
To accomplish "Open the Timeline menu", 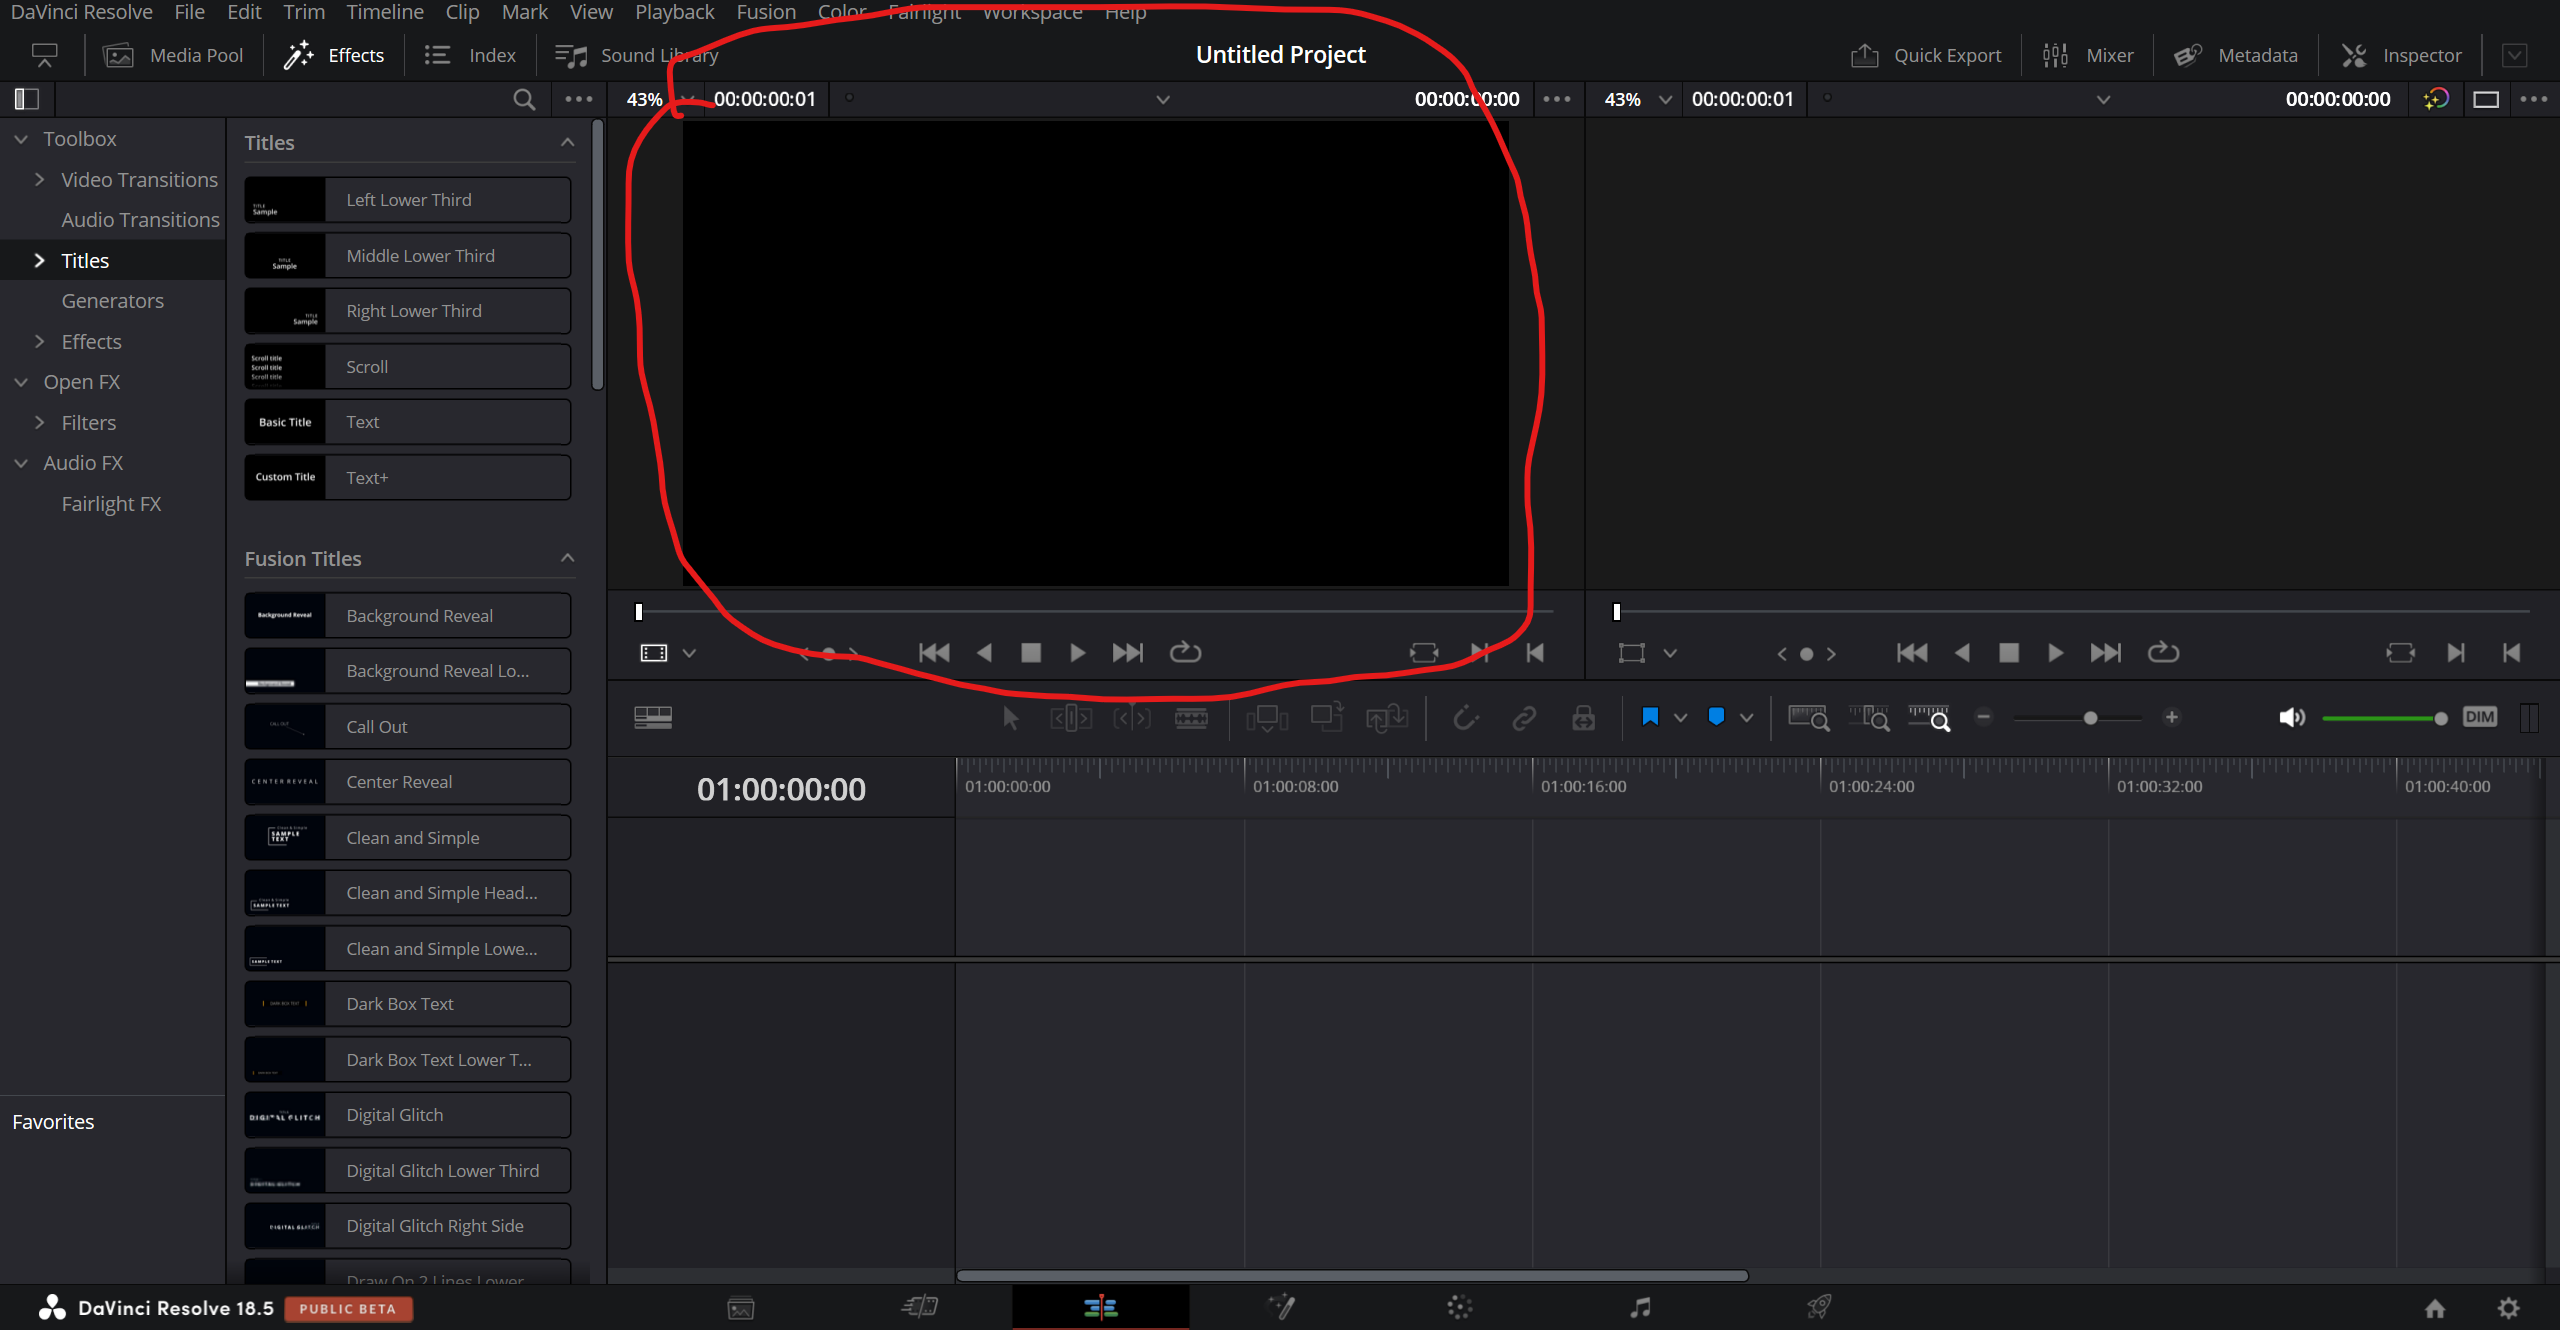I will tap(385, 12).
